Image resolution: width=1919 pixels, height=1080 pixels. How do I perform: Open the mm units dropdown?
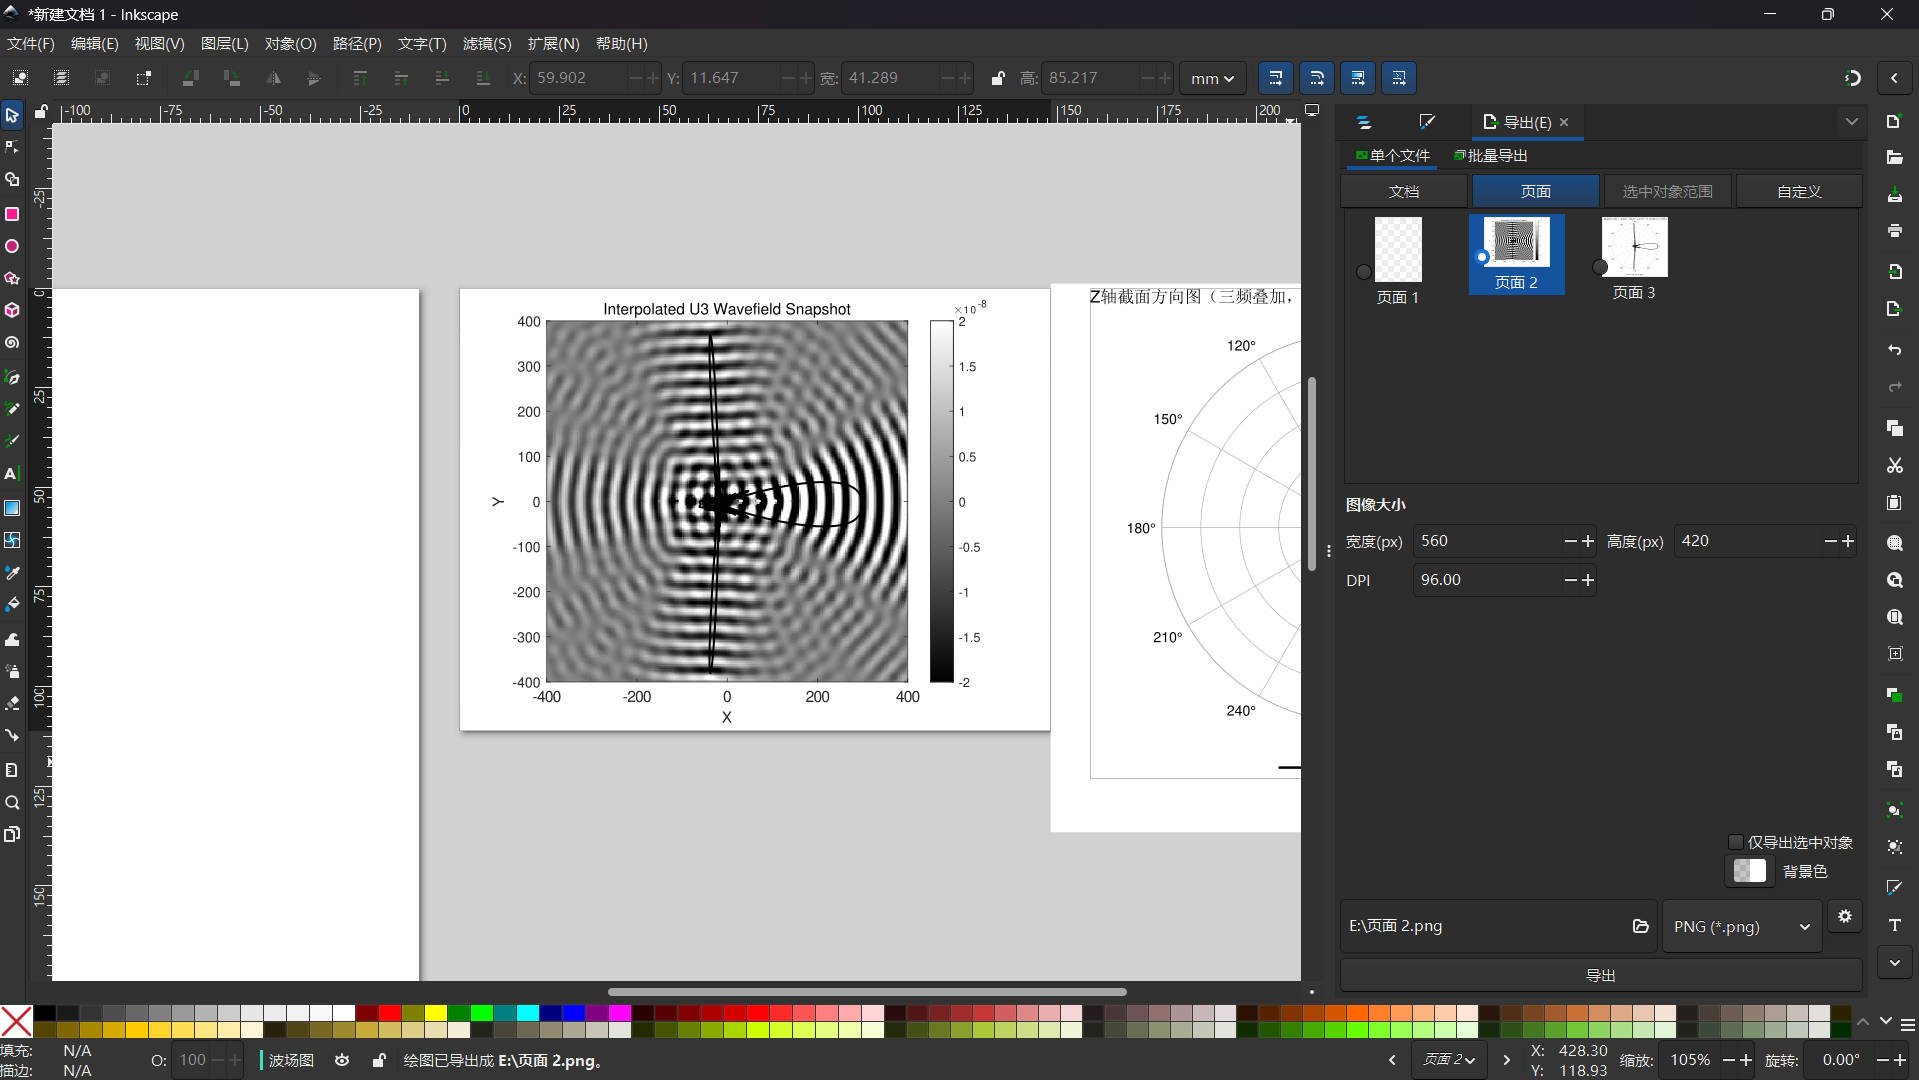click(x=1212, y=78)
